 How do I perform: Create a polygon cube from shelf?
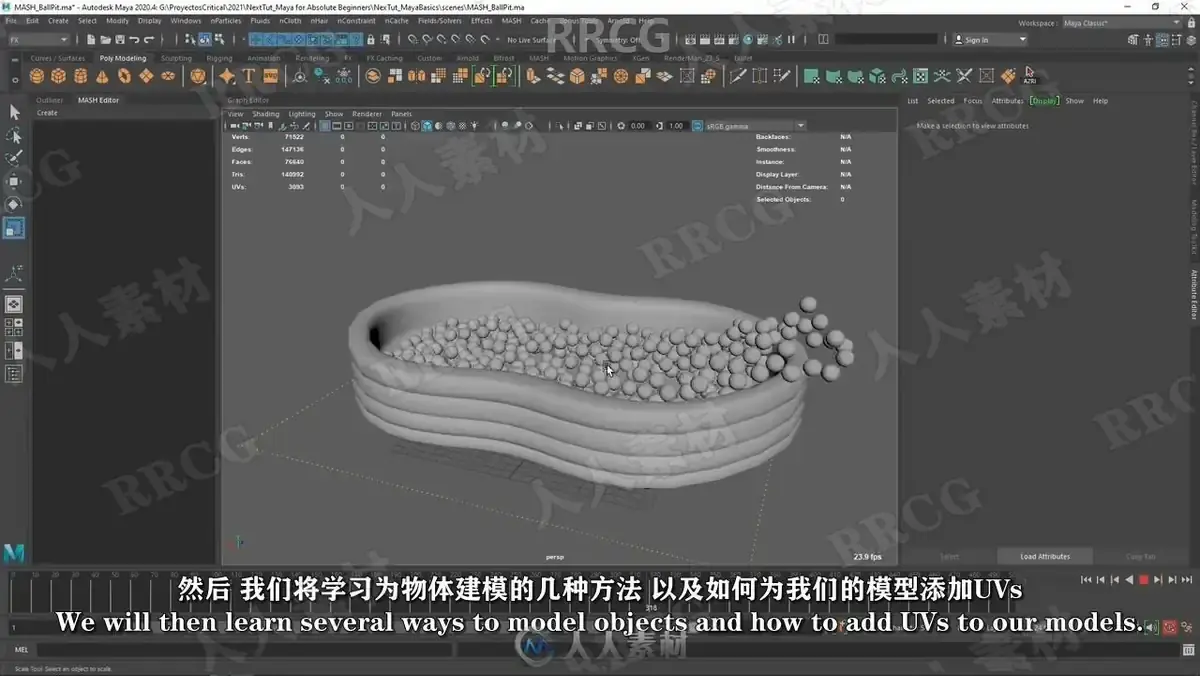[58, 76]
